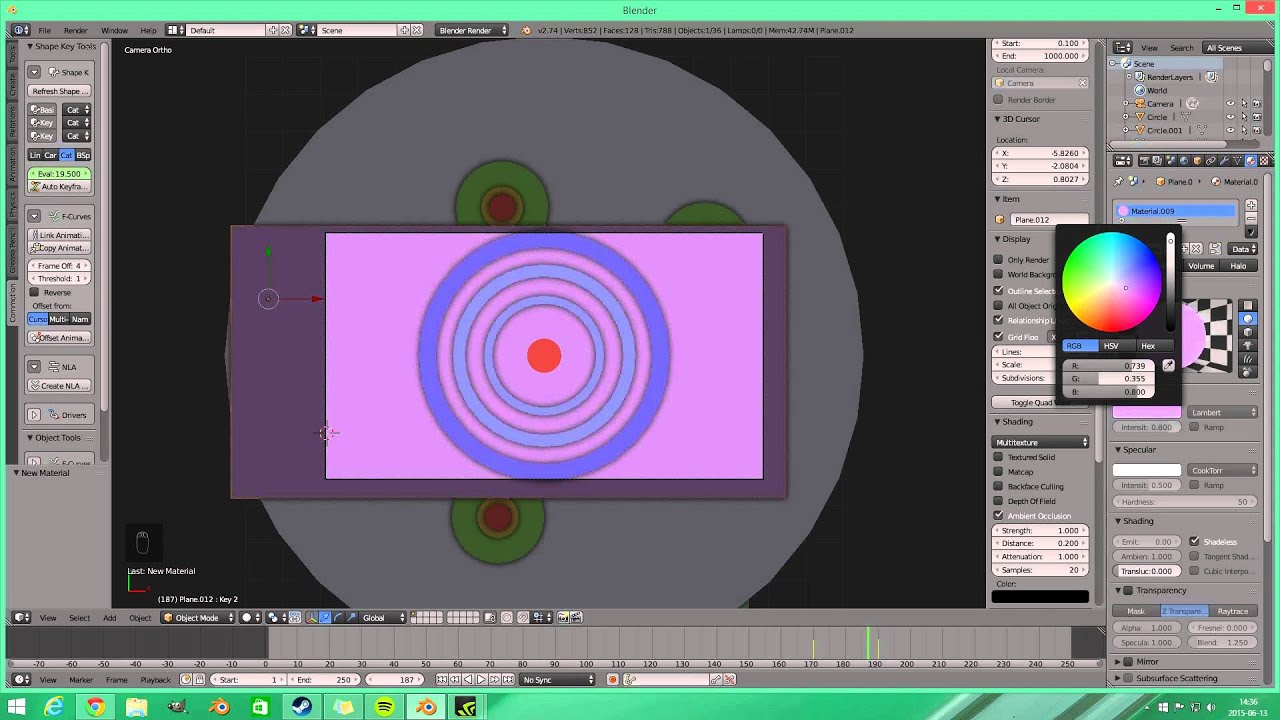Toggle the Reverse checkbox in F-Curves
Screen dimensions: 1280x720
click(x=35, y=293)
